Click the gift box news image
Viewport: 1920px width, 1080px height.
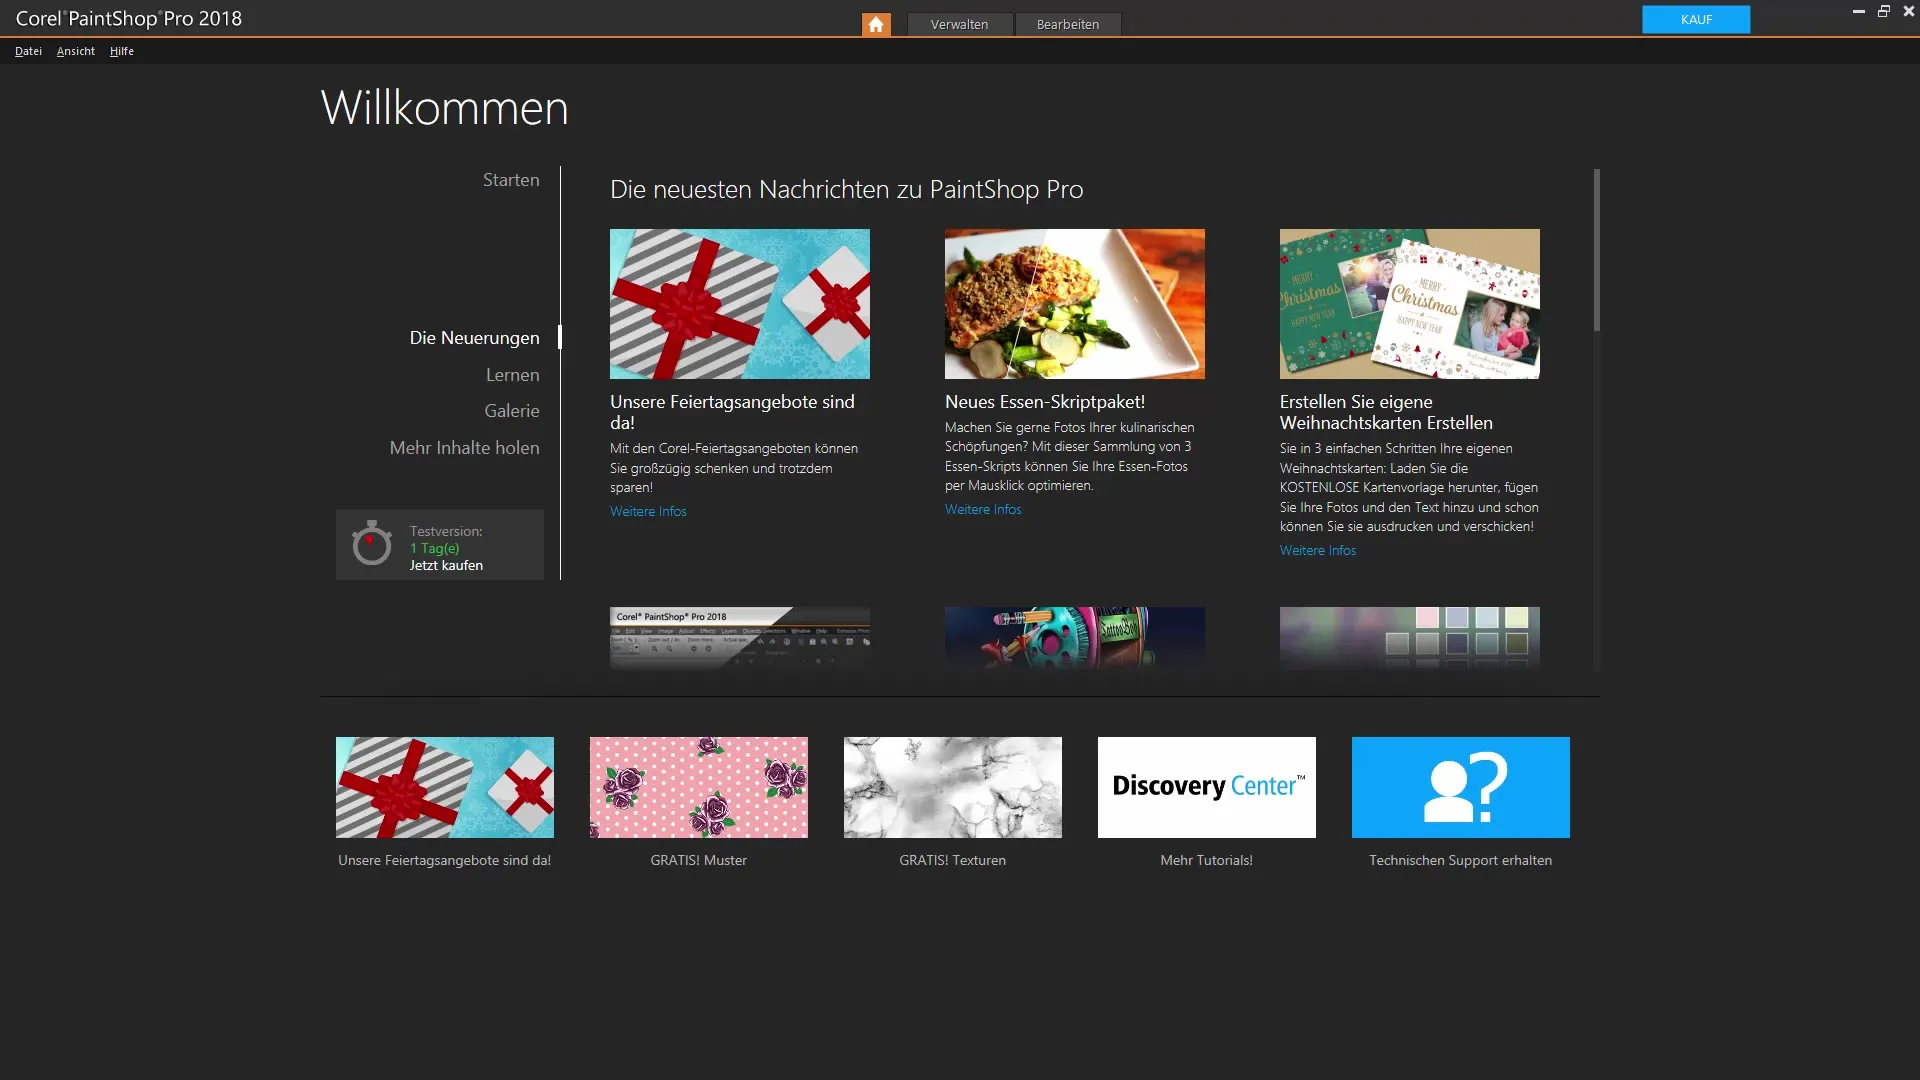[x=740, y=304]
